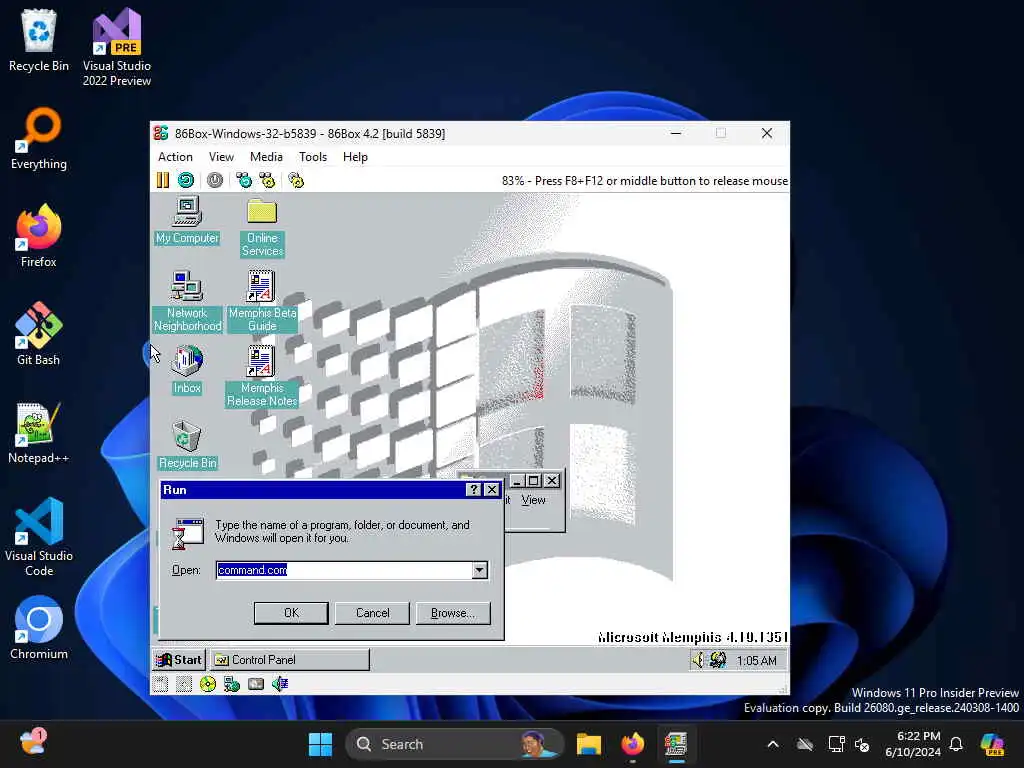Click the Run dialog help question mark button
This screenshot has width=1024, height=768.
(x=473, y=490)
